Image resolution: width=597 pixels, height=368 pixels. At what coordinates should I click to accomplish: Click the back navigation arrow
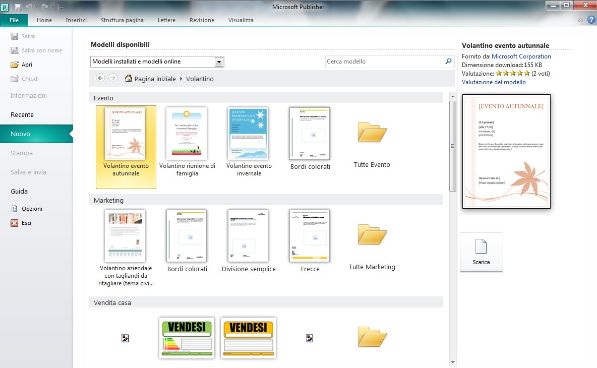pyautogui.click(x=100, y=78)
